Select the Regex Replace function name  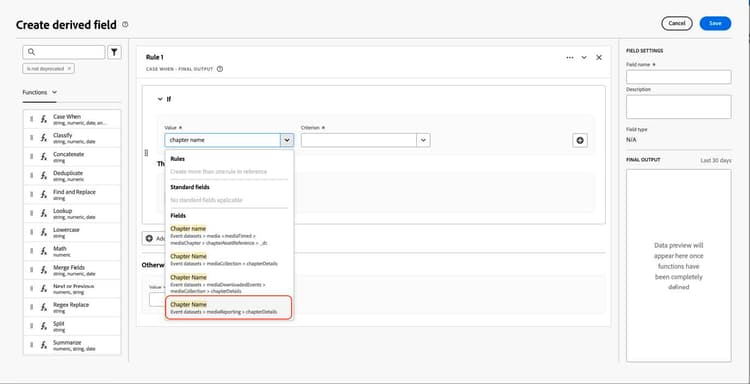[x=71, y=305]
